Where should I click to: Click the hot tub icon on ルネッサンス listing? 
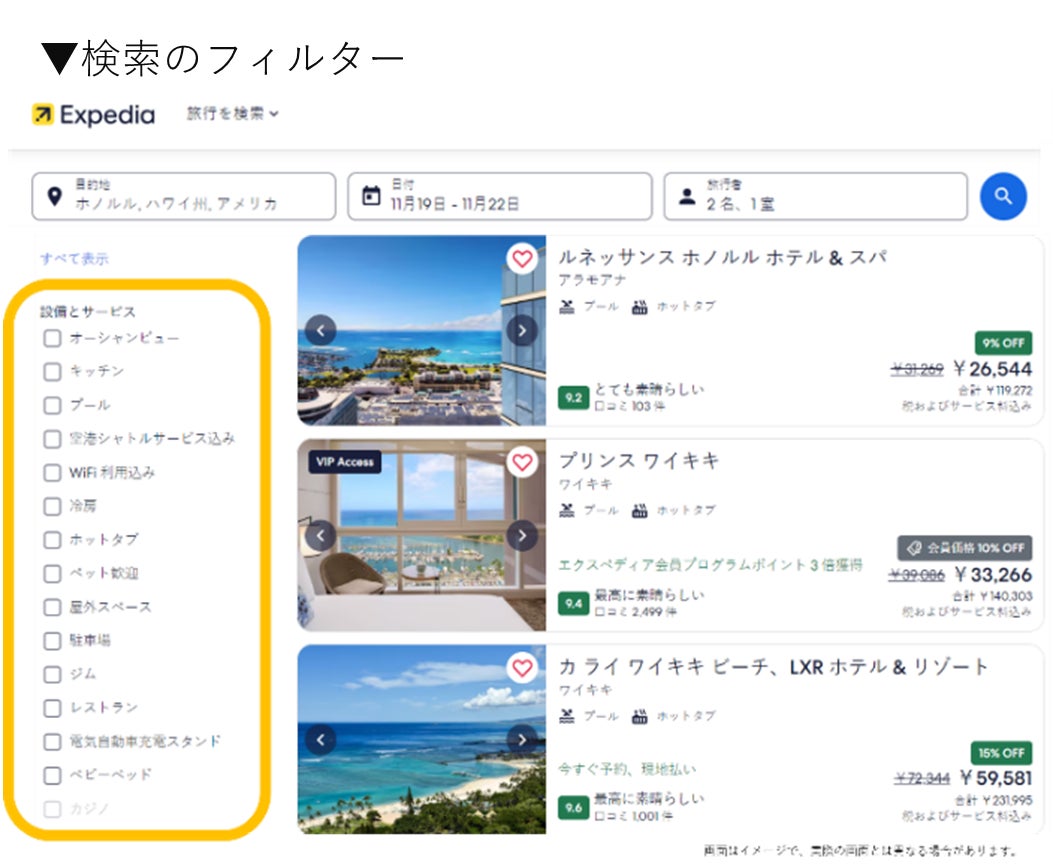[639, 307]
